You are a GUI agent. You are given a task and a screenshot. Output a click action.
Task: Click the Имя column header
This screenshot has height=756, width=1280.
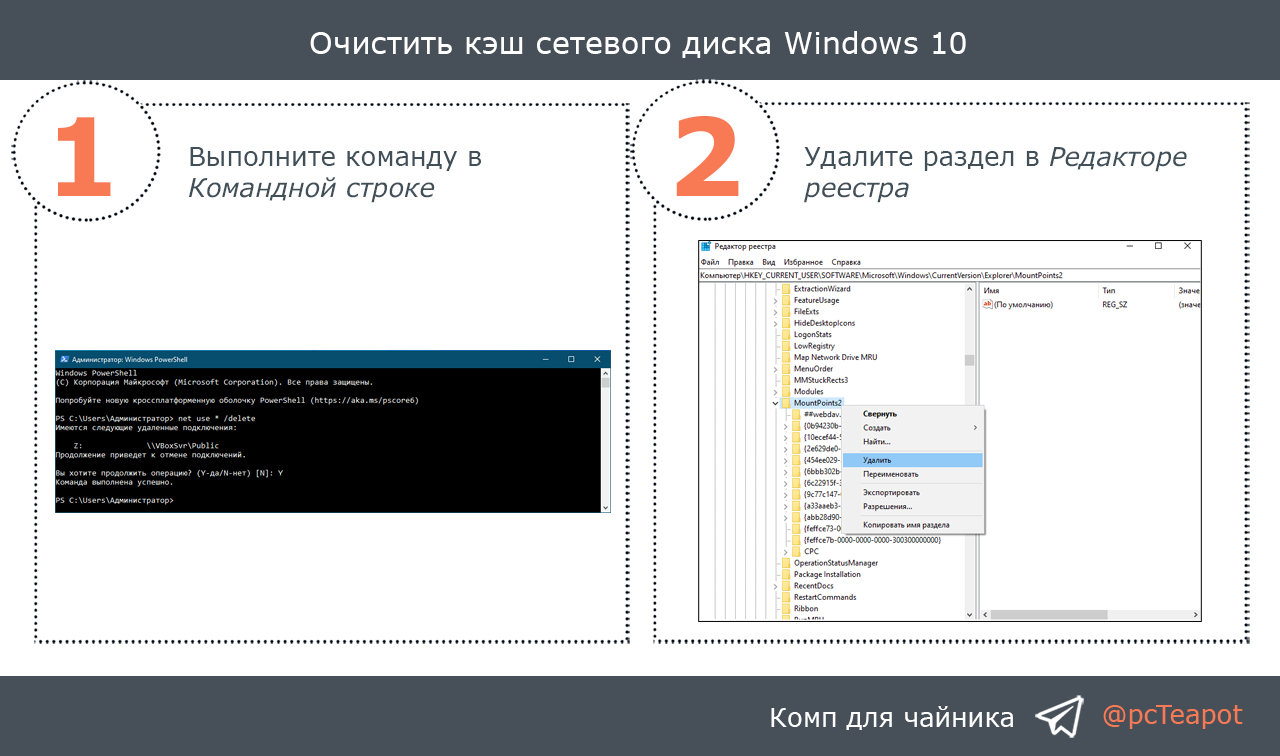pyautogui.click(x=1038, y=290)
